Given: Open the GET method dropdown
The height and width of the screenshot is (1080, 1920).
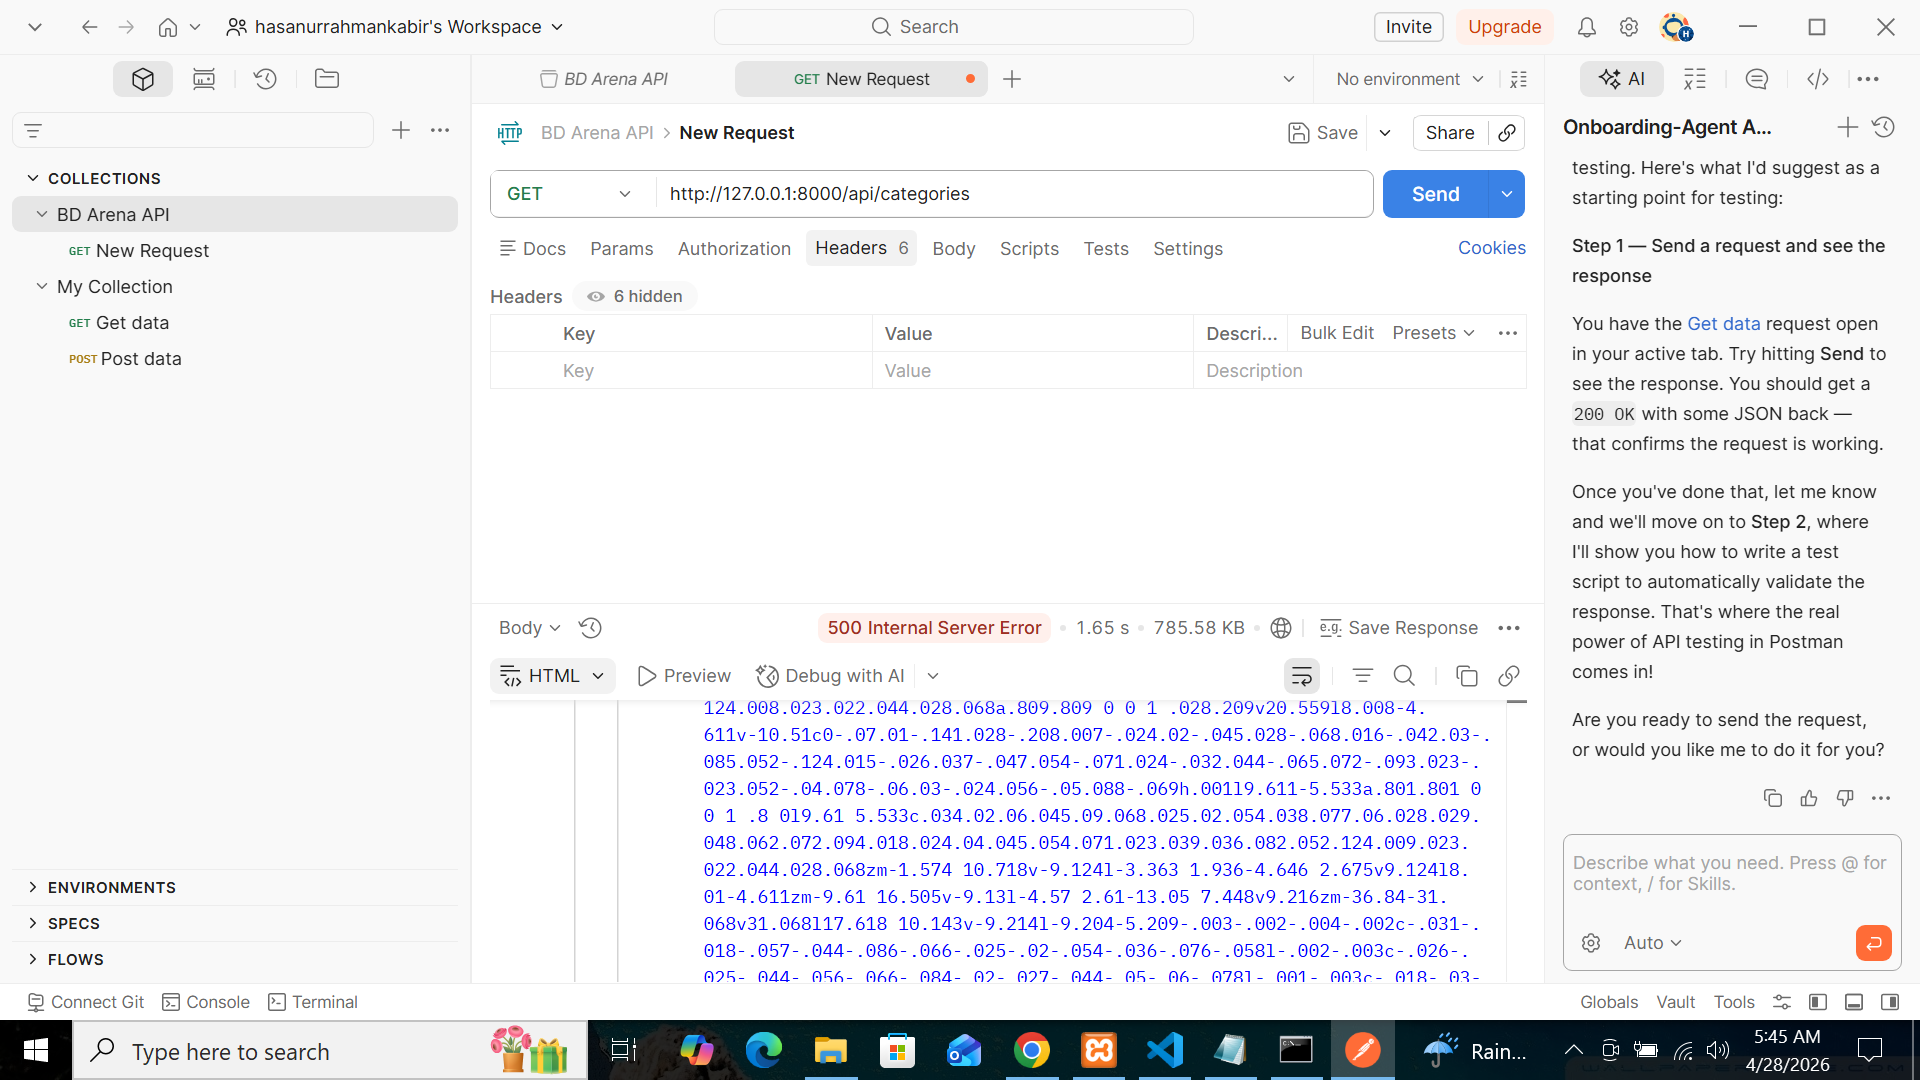Looking at the screenshot, I should click(x=570, y=194).
